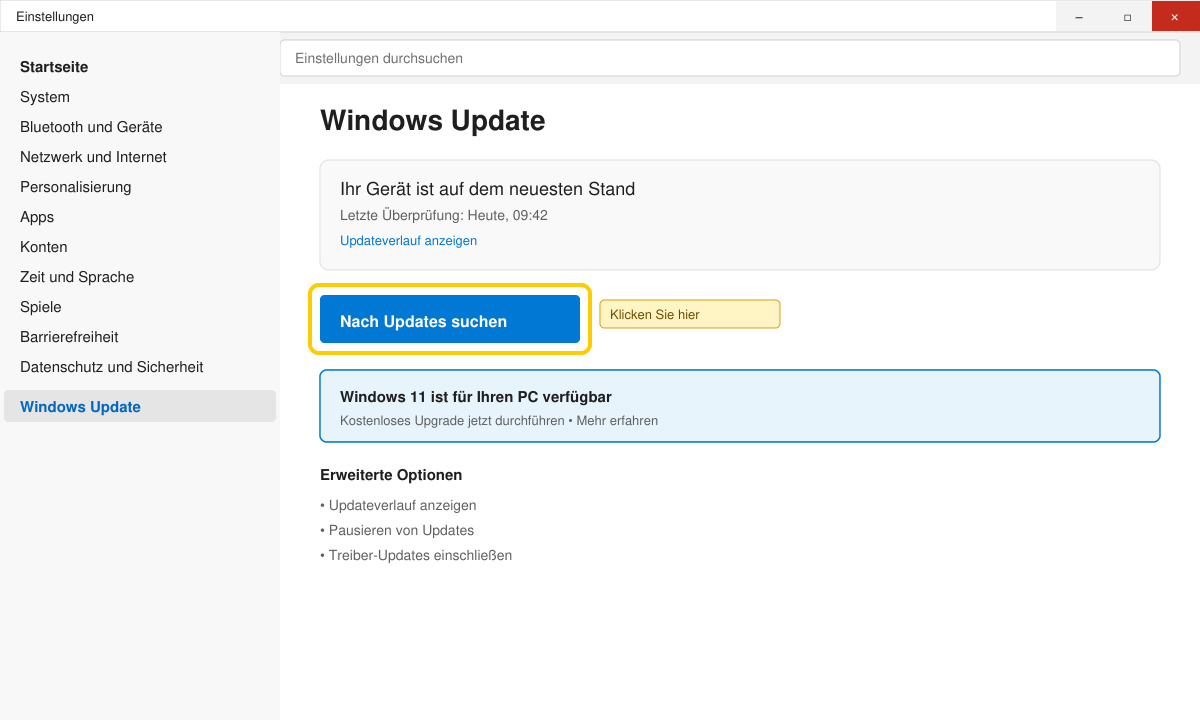Image resolution: width=1200 pixels, height=720 pixels.
Task: Open Netzwerk und Internet settings
Action: click(93, 157)
